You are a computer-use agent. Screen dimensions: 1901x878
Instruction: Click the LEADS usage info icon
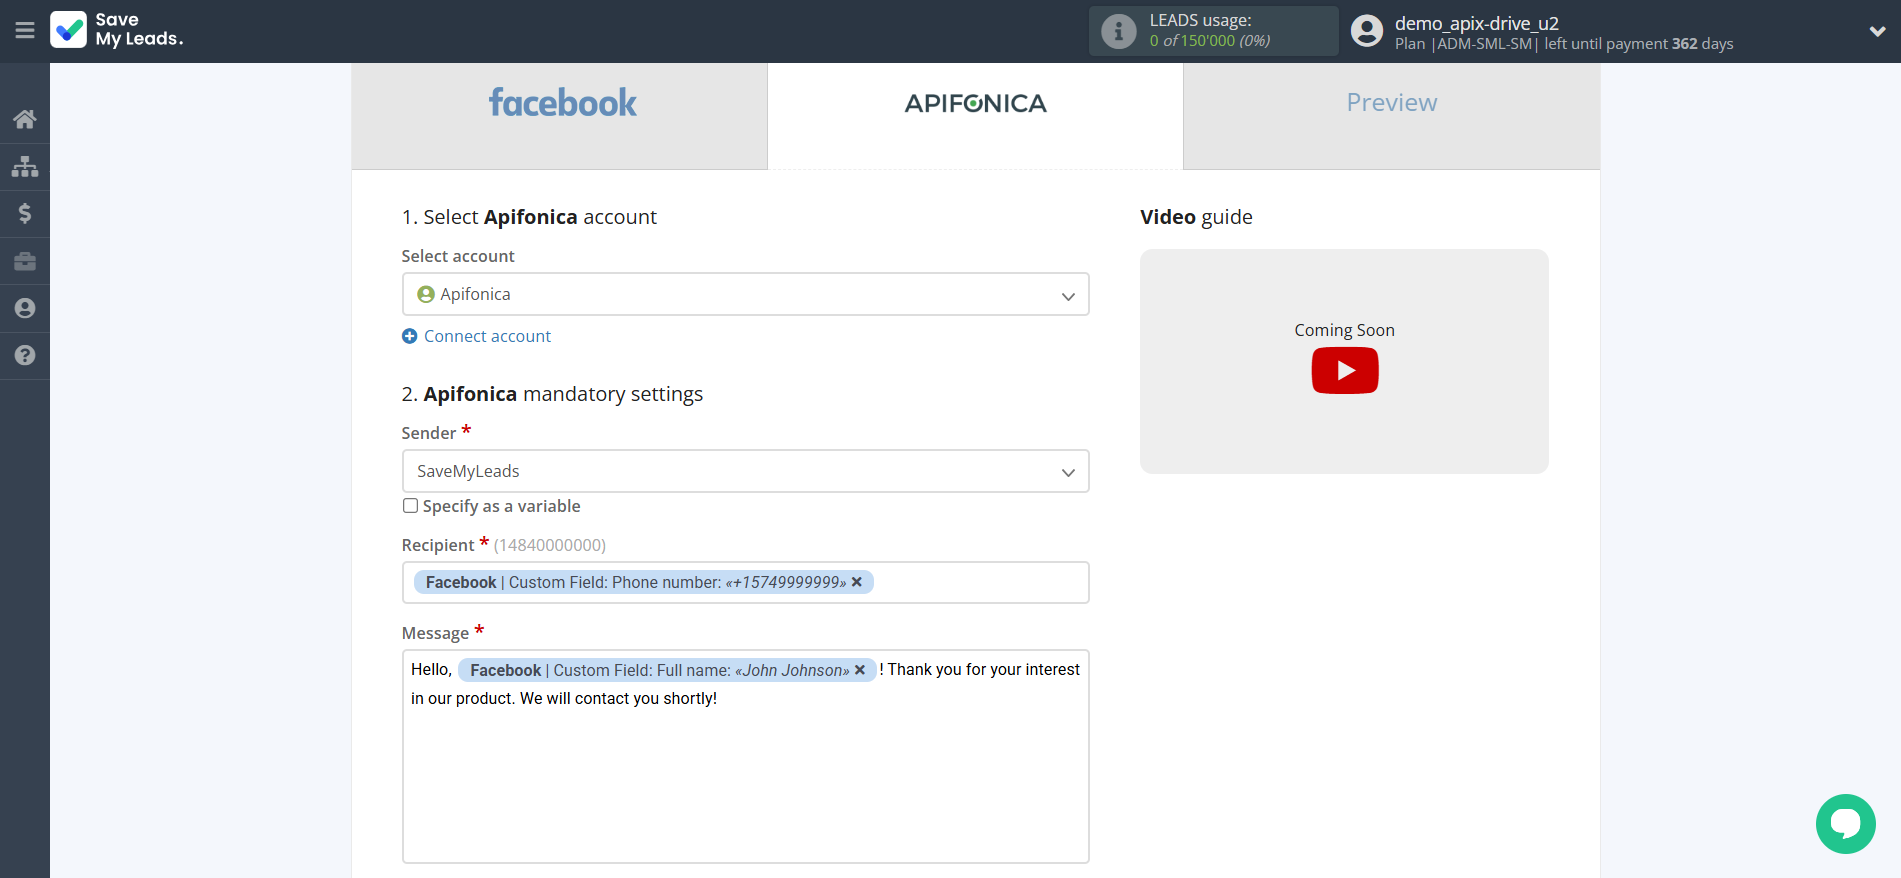point(1118,32)
